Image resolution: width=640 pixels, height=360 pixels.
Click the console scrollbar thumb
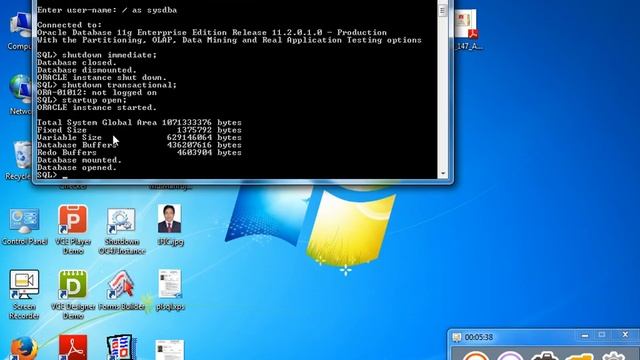coord(442,11)
